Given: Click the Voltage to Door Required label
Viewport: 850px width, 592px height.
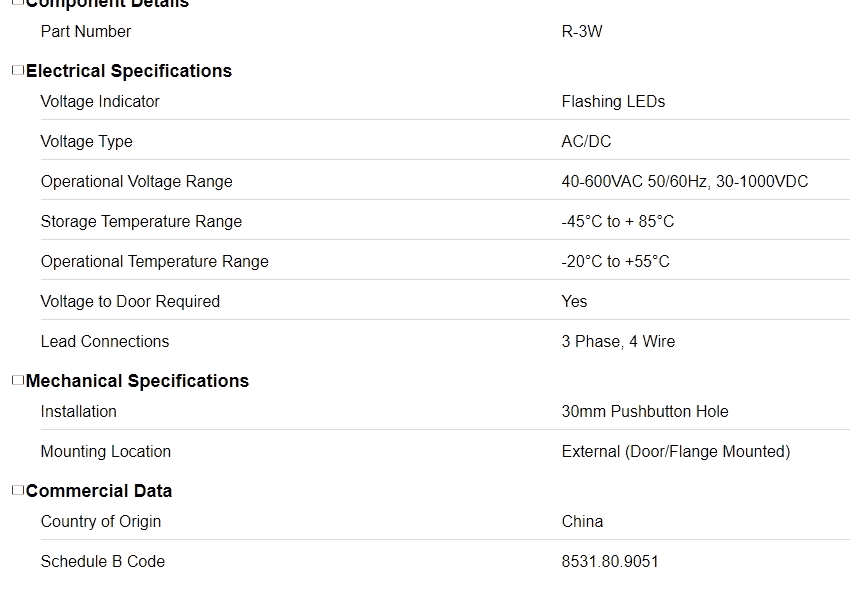Looking at the screenshot, I should click(130, 301).
